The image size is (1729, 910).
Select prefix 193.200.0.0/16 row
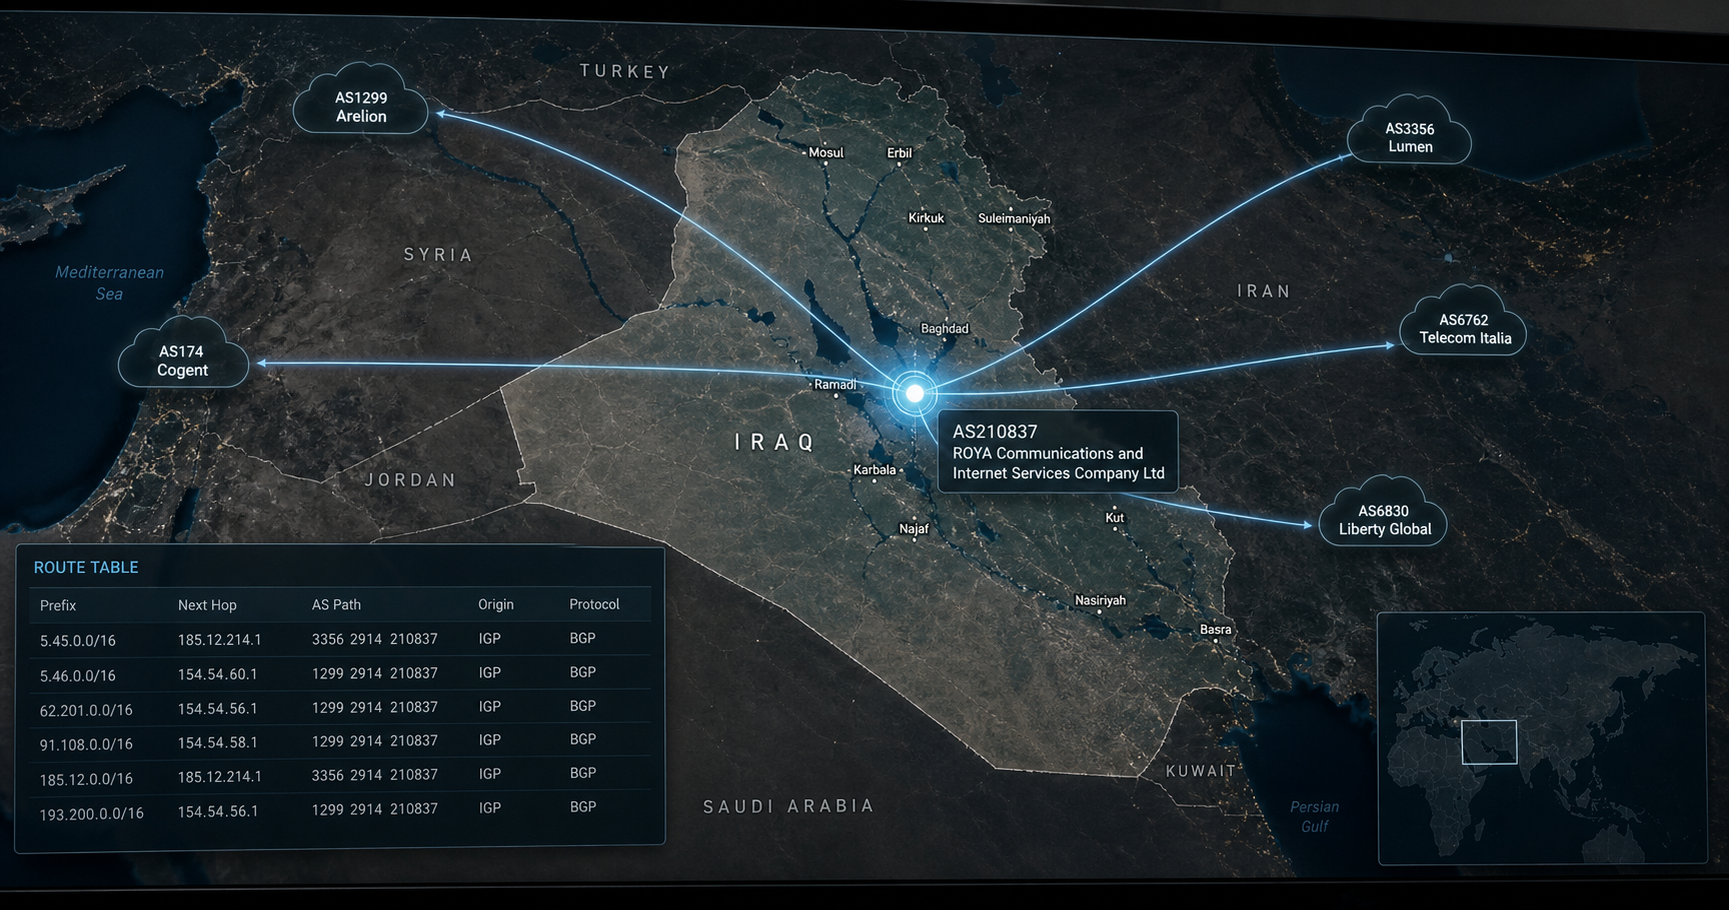tap(340, 811)
